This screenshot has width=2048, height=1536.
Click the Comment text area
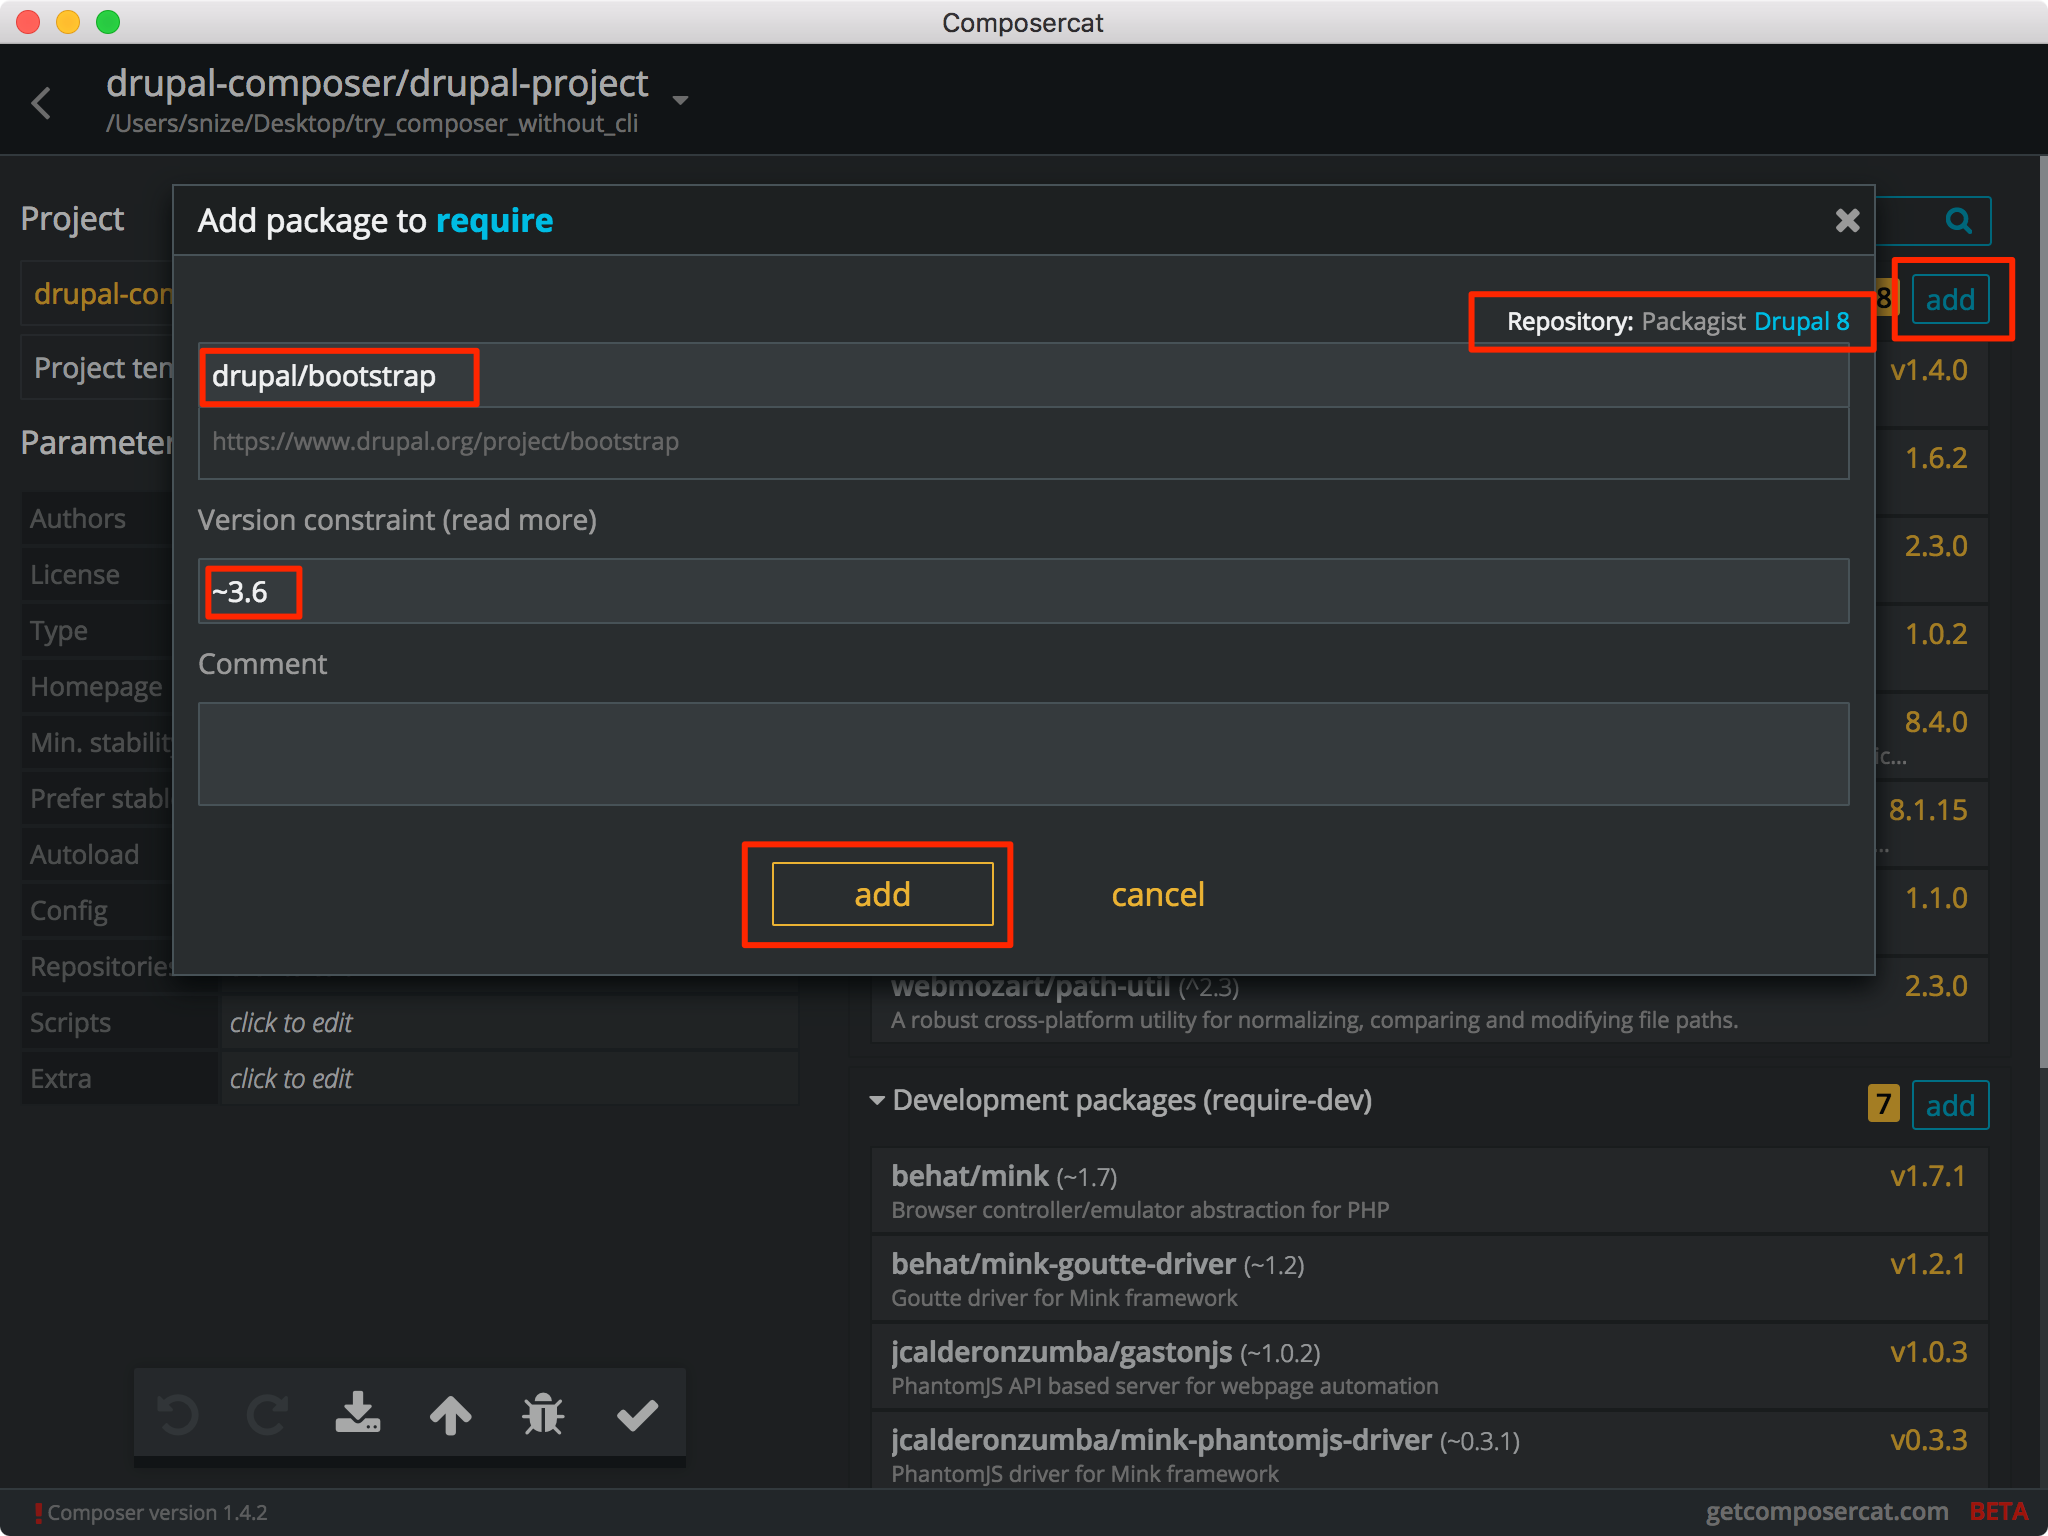pos(1023,753)
